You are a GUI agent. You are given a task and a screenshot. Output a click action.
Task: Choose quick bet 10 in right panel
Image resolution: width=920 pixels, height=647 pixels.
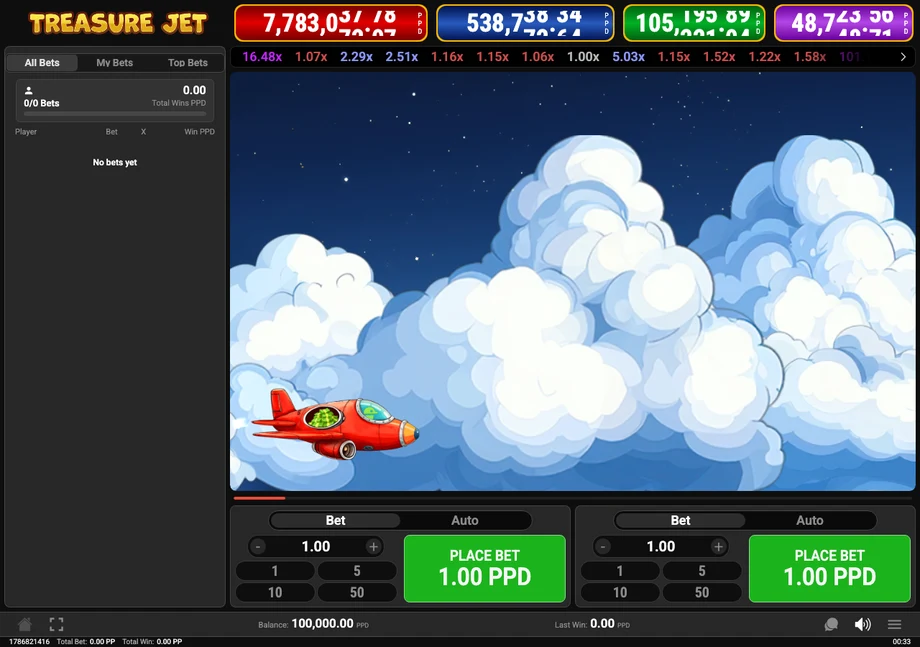[620, 592]
